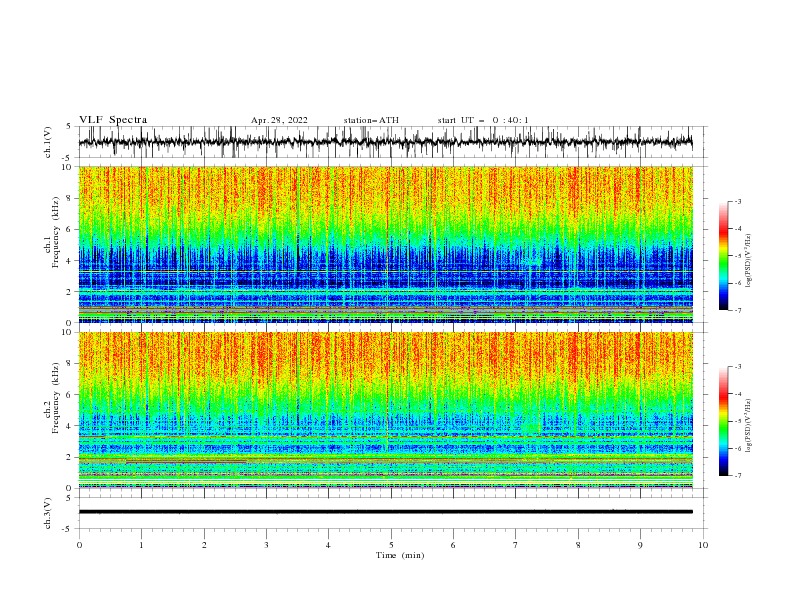Click the "8" tick on the time axis
The height and width of the screenshot is (612, 792).
578,545
